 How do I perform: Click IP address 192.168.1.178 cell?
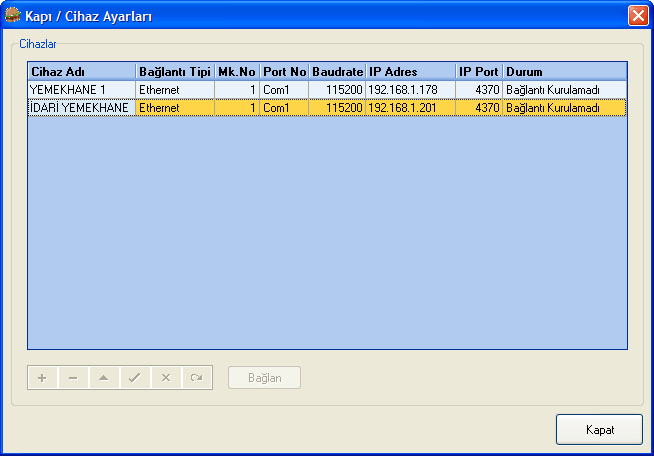[x=409, y=90]
